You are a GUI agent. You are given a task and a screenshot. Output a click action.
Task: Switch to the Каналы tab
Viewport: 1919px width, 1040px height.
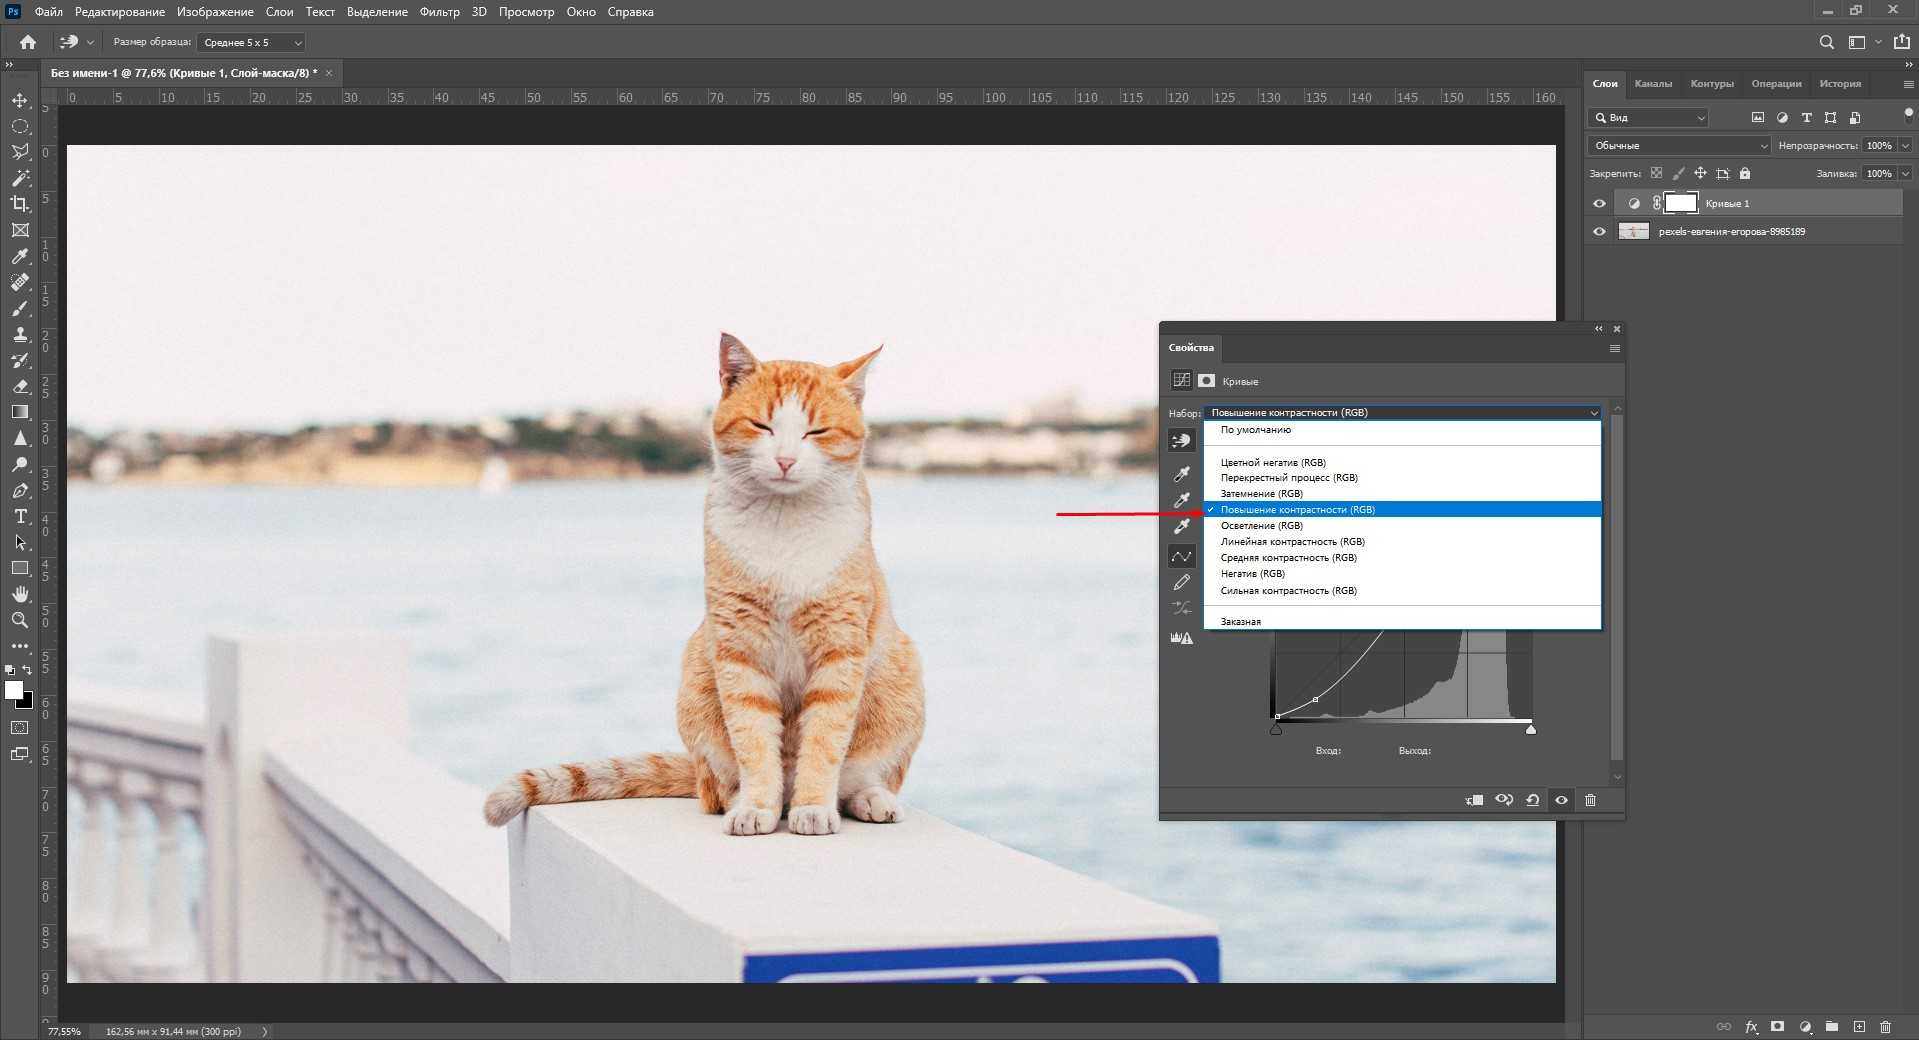(1653, 84)
